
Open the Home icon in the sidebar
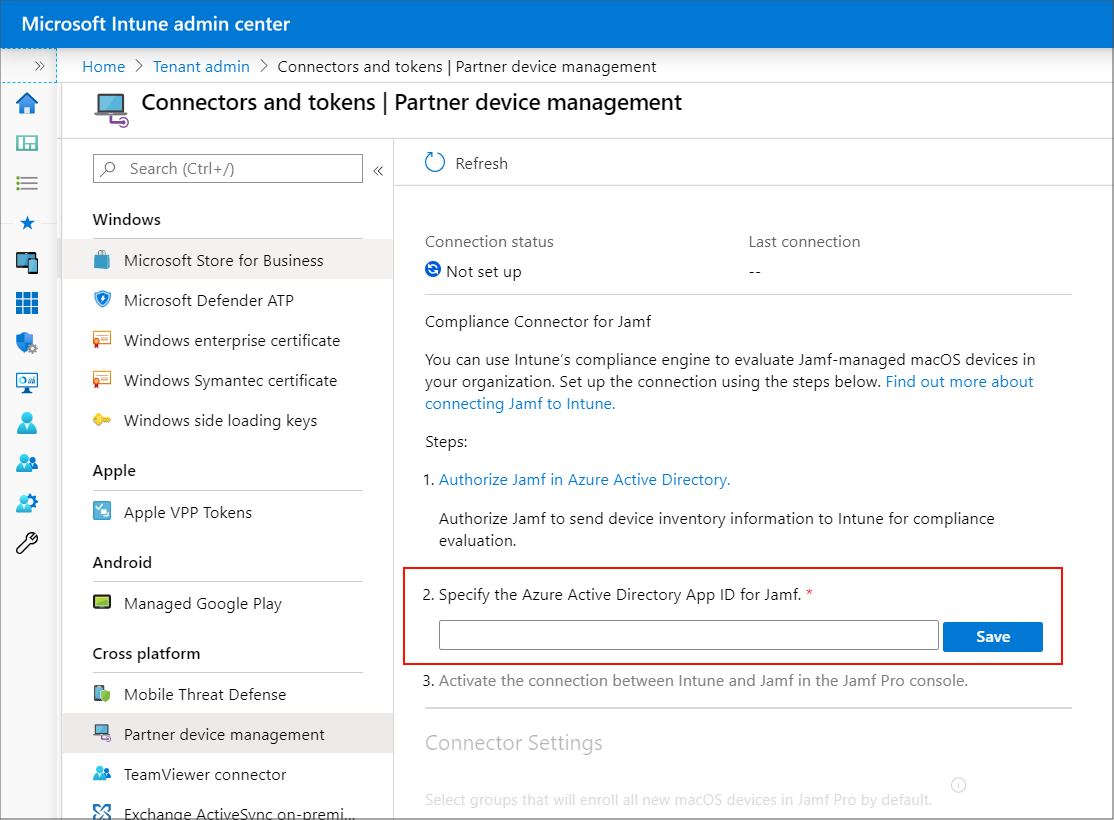[x=27, y=103]
